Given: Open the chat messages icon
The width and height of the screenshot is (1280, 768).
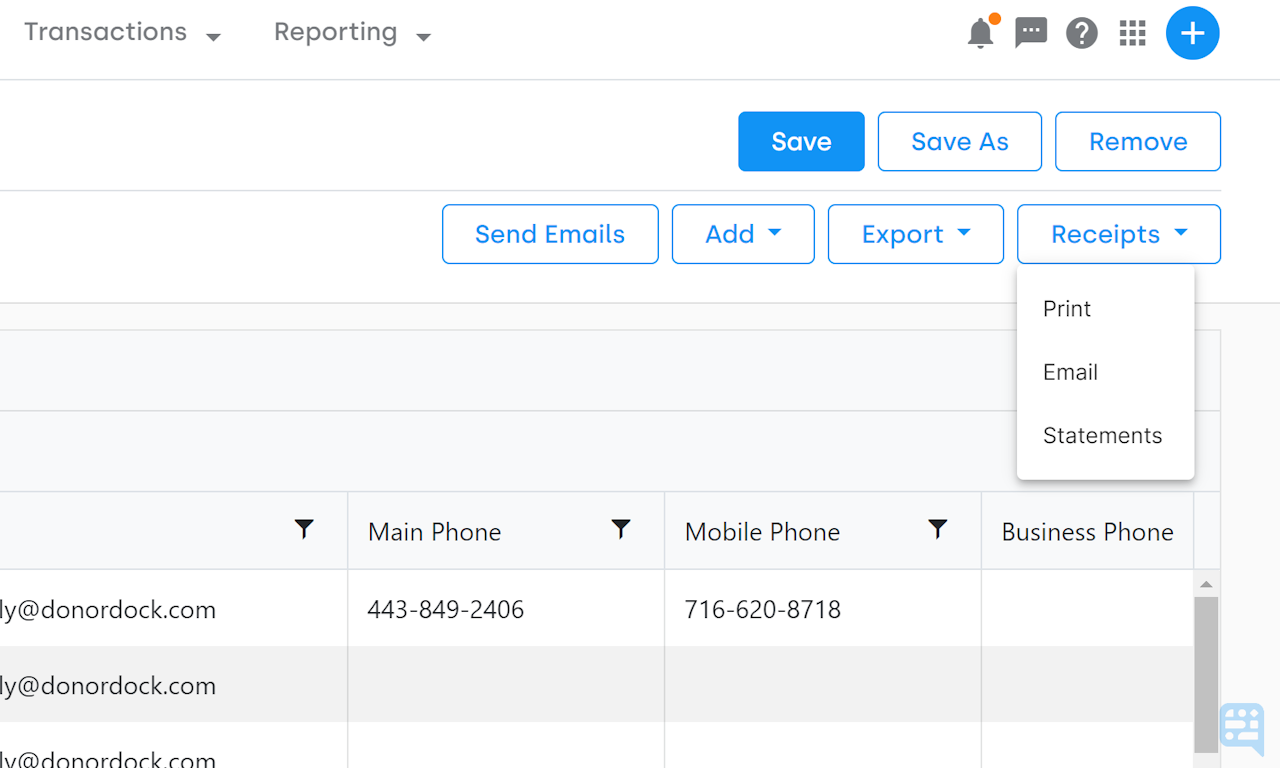Looking at the screenshot, I should pos(1030,33).
